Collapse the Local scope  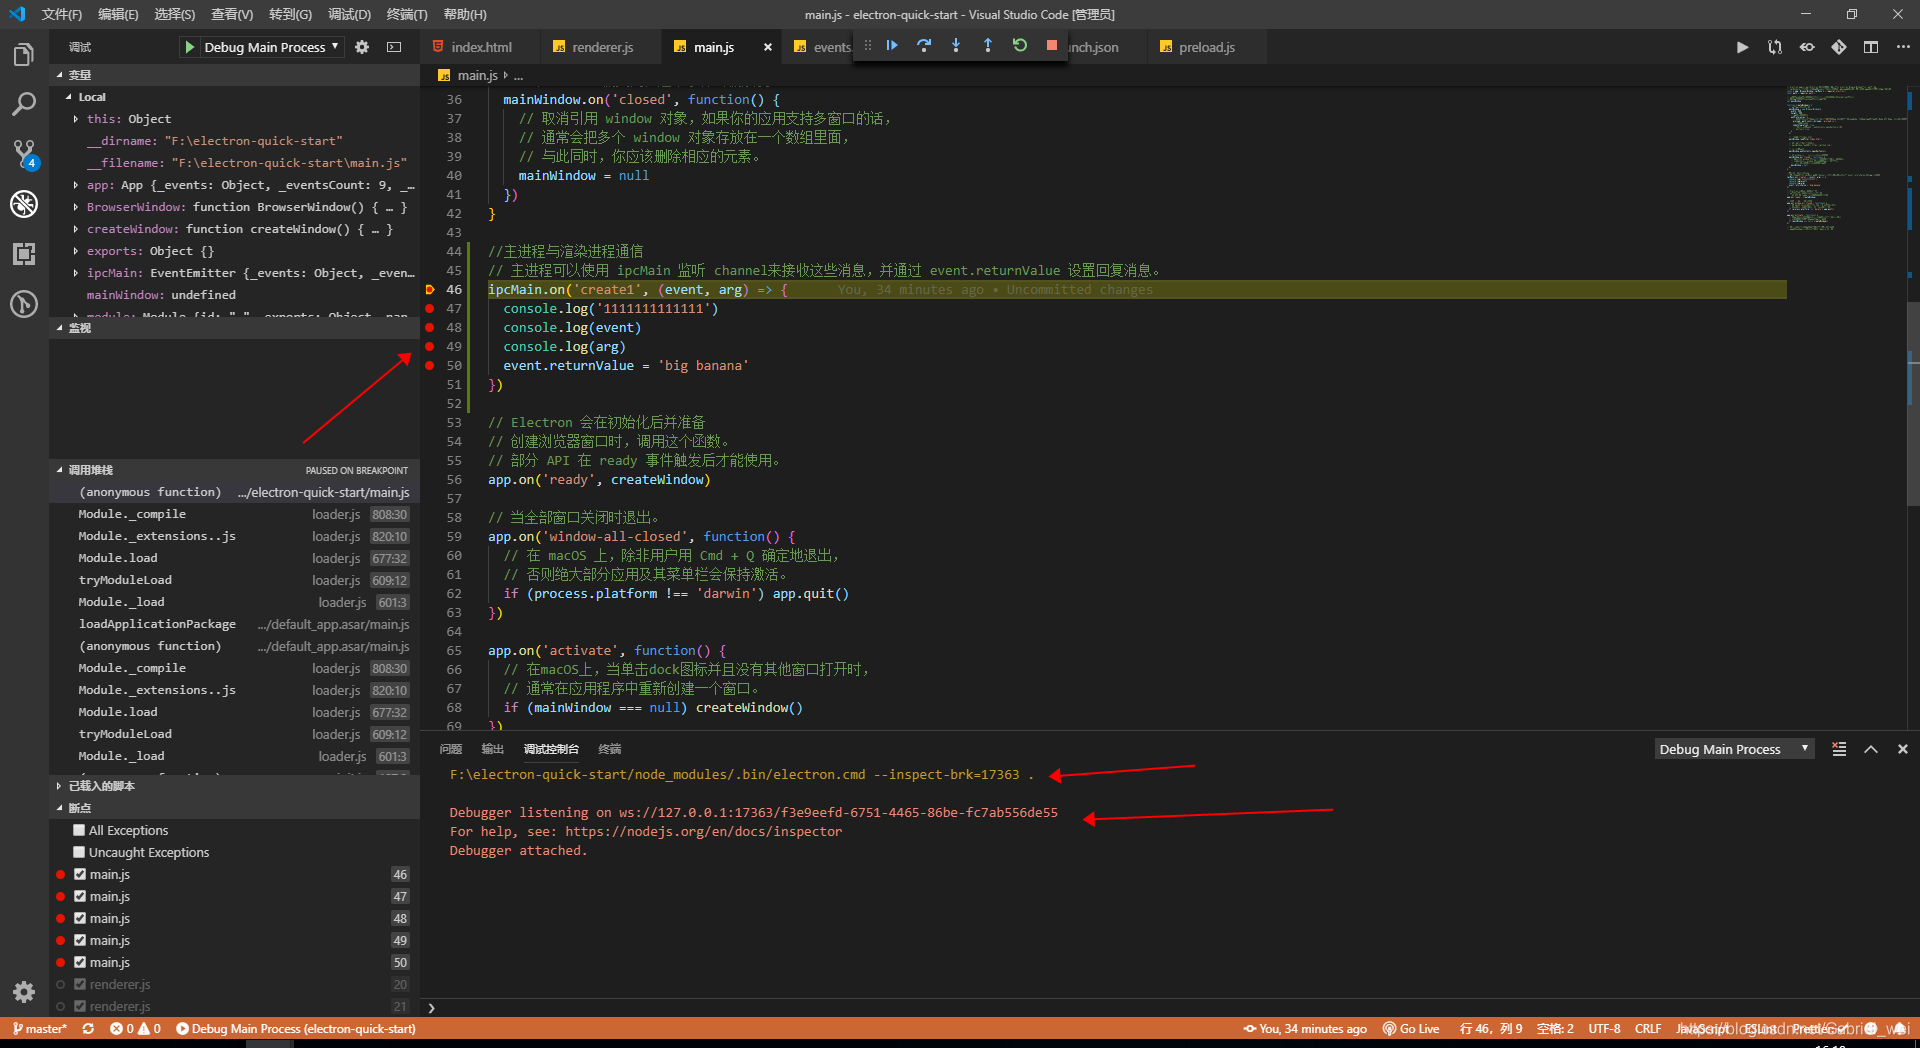(x=68, y=97)
